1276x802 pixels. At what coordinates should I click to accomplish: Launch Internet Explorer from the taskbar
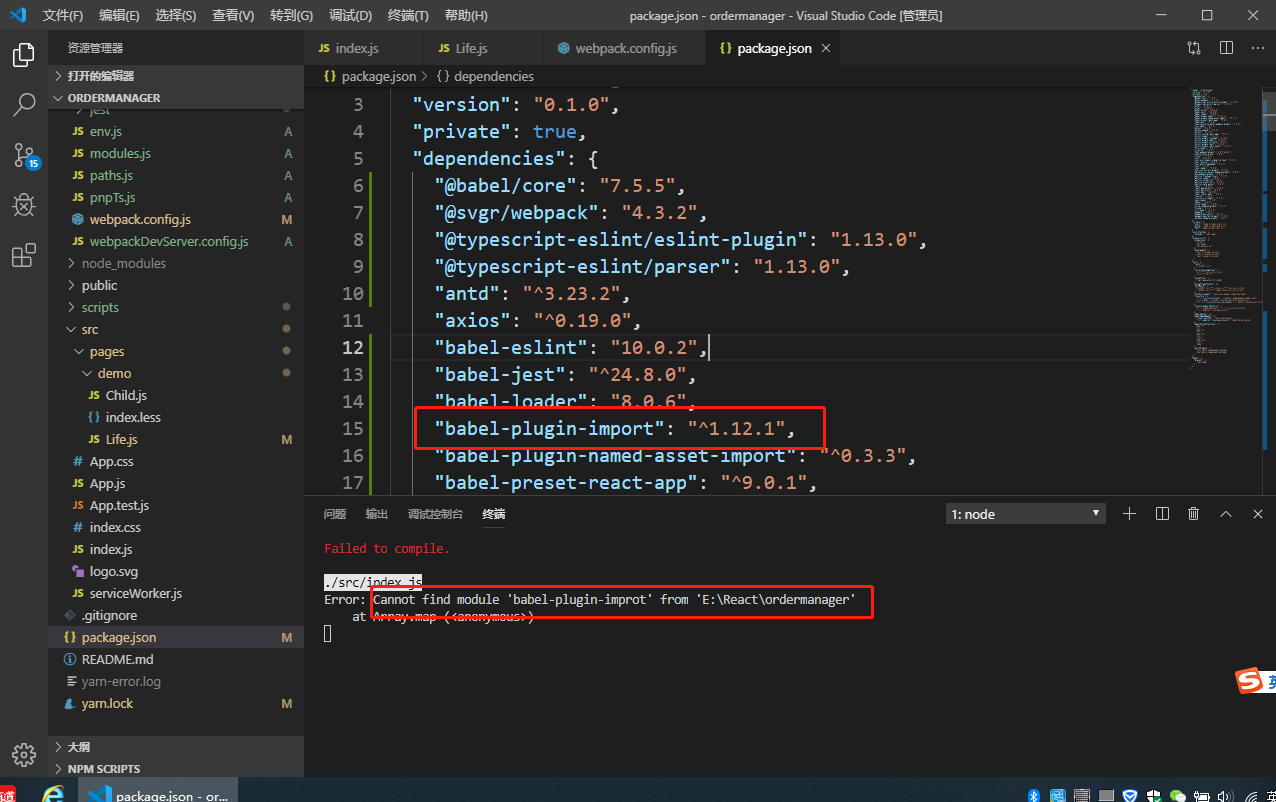click(x=53, y=795)
